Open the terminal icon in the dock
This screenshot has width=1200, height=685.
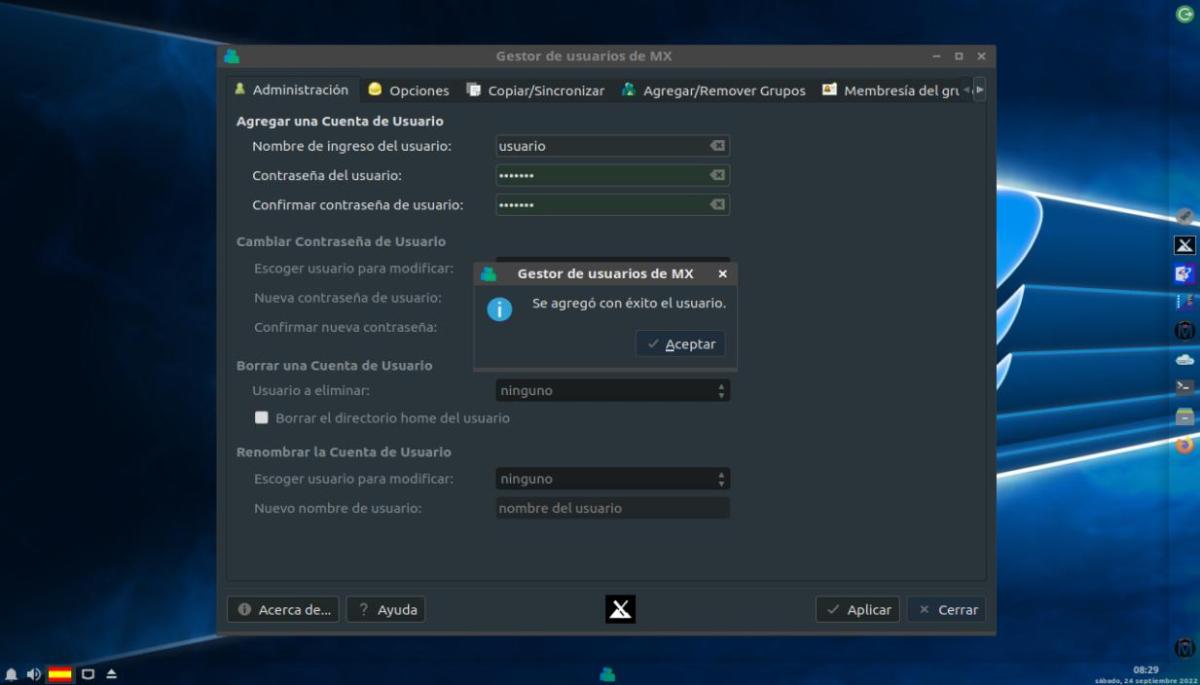[x=1185, y=386]
